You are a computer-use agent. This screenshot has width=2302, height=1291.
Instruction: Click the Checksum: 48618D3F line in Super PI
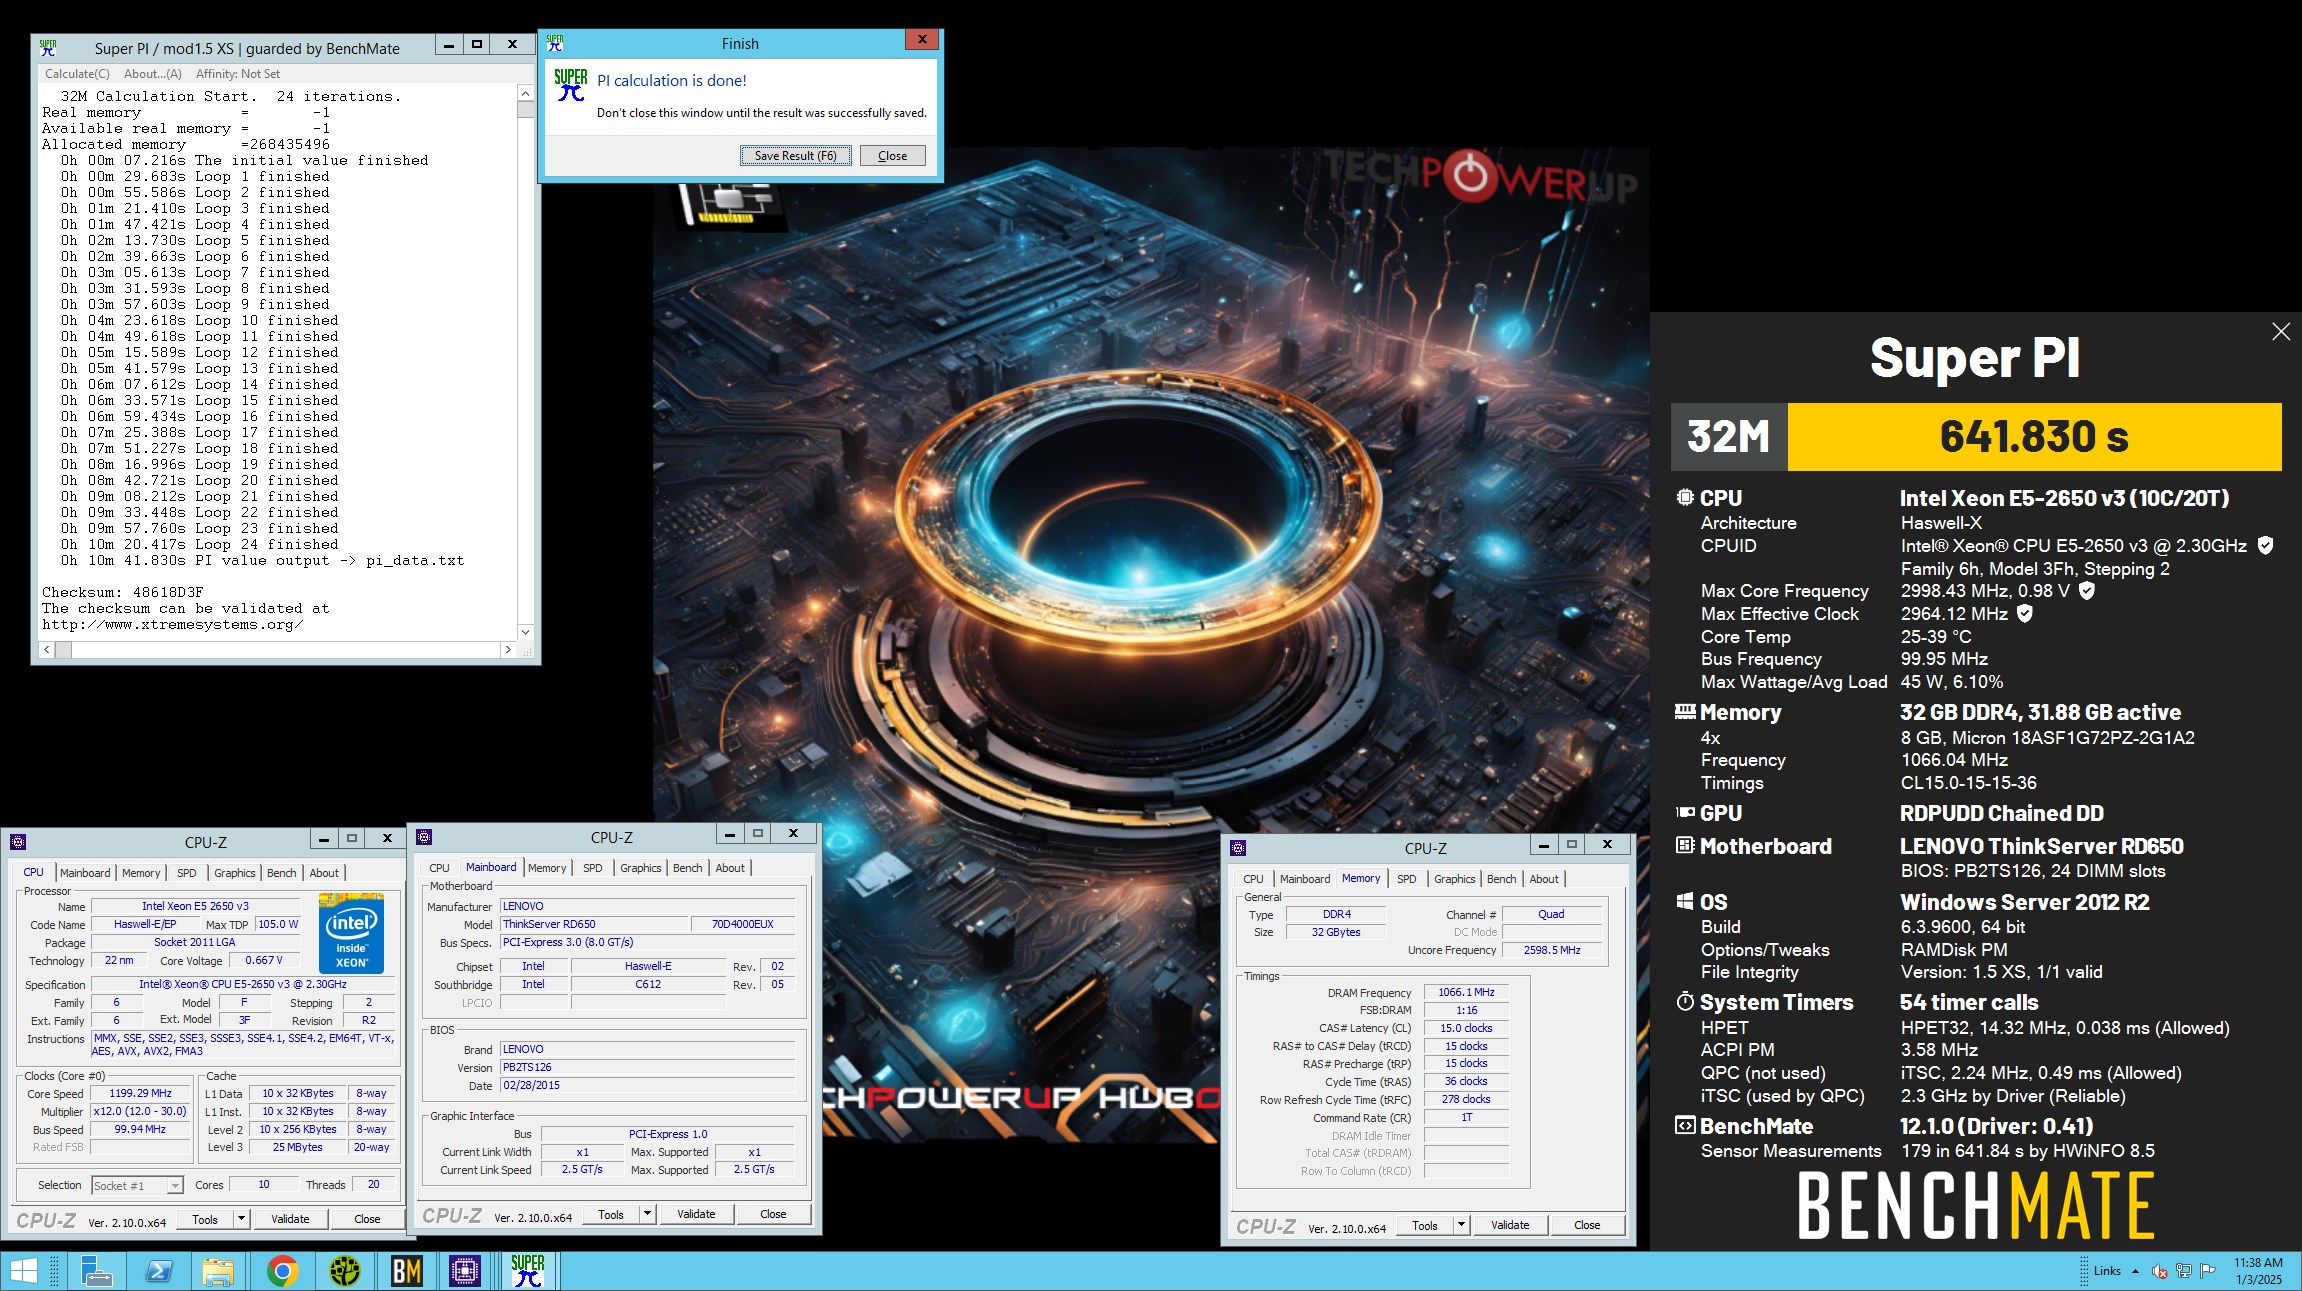pos(123,592)
